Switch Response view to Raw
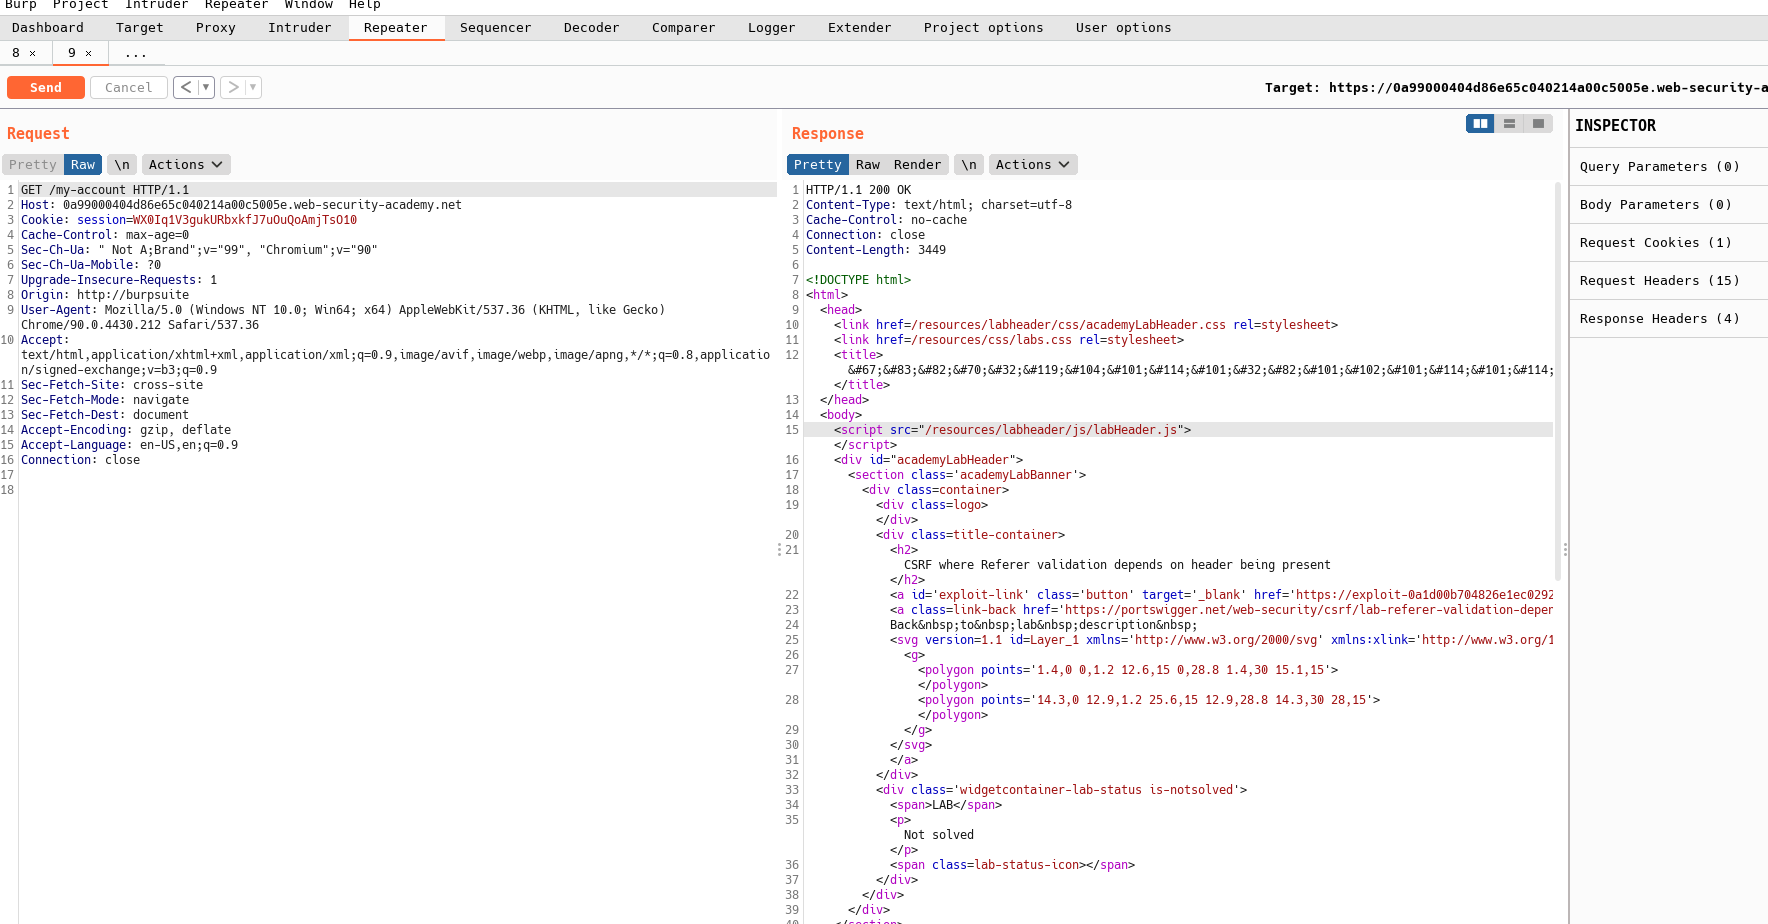 [868, 165]
